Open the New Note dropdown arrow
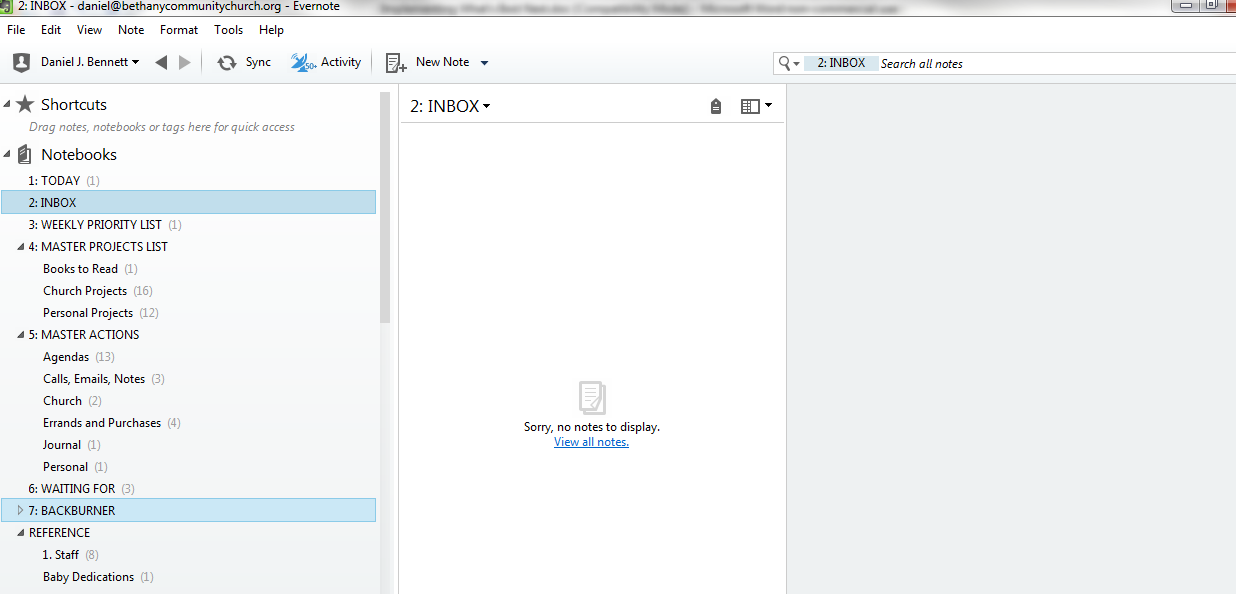The image size is (1236, 594). [x=485, y=63]
